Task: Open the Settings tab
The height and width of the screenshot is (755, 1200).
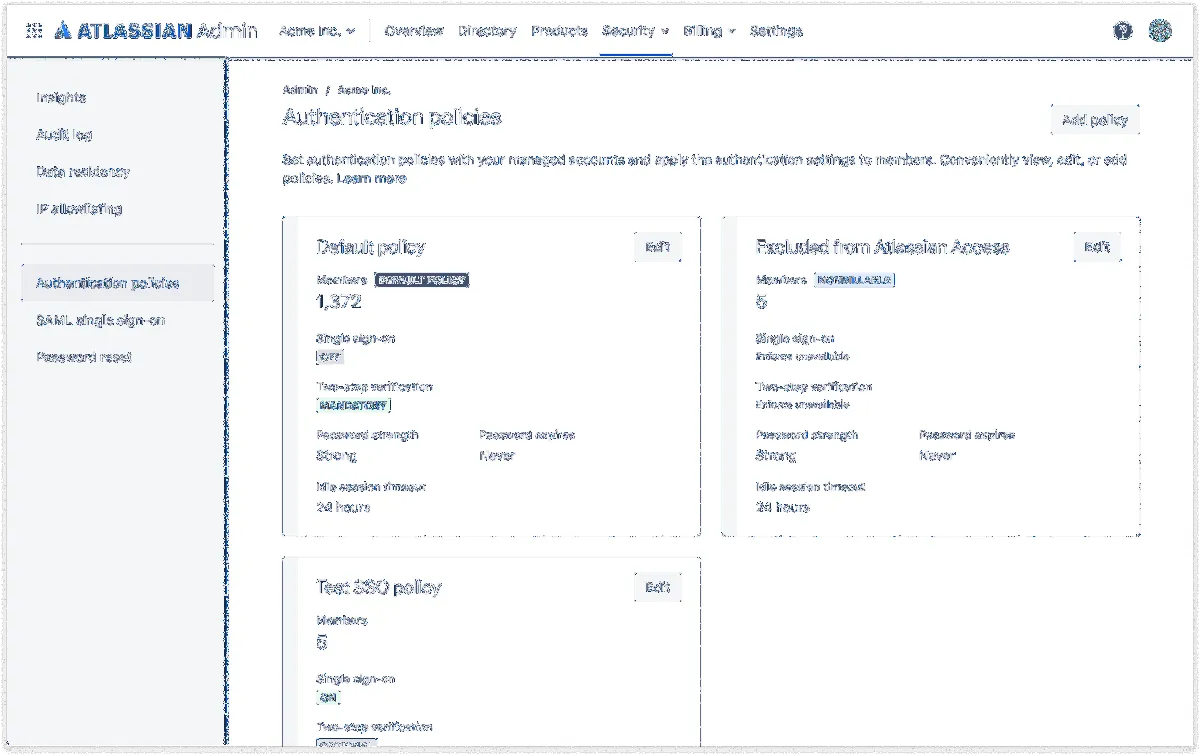Action: 776,31
